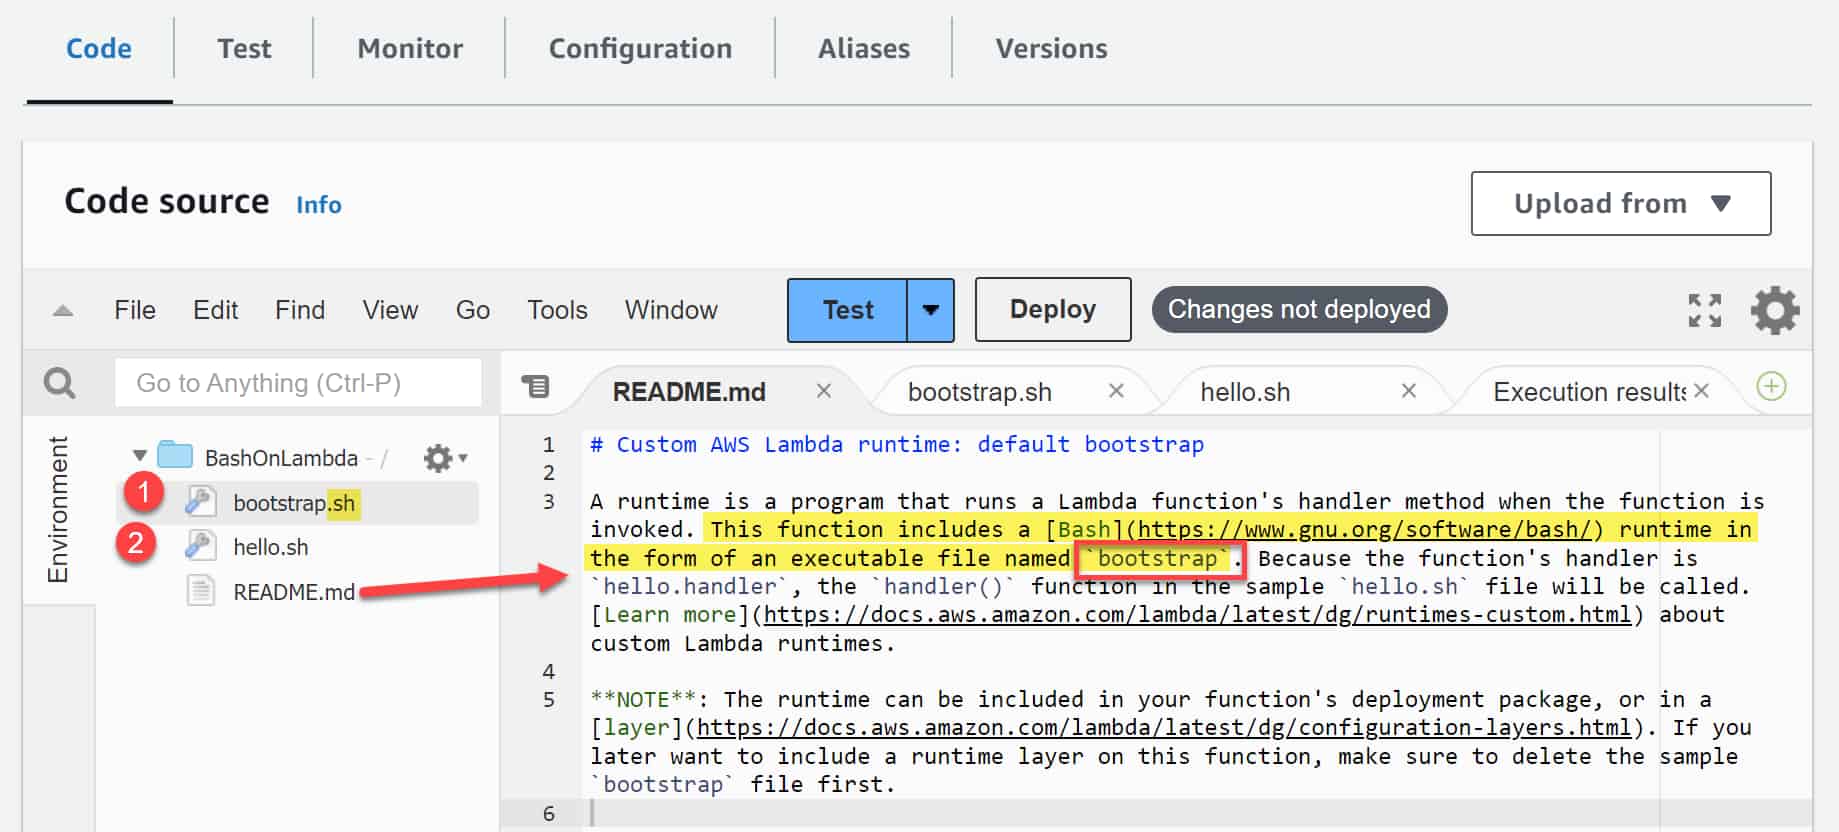Open the Configuration tab

pyautogui.click(x=640, y=48)
